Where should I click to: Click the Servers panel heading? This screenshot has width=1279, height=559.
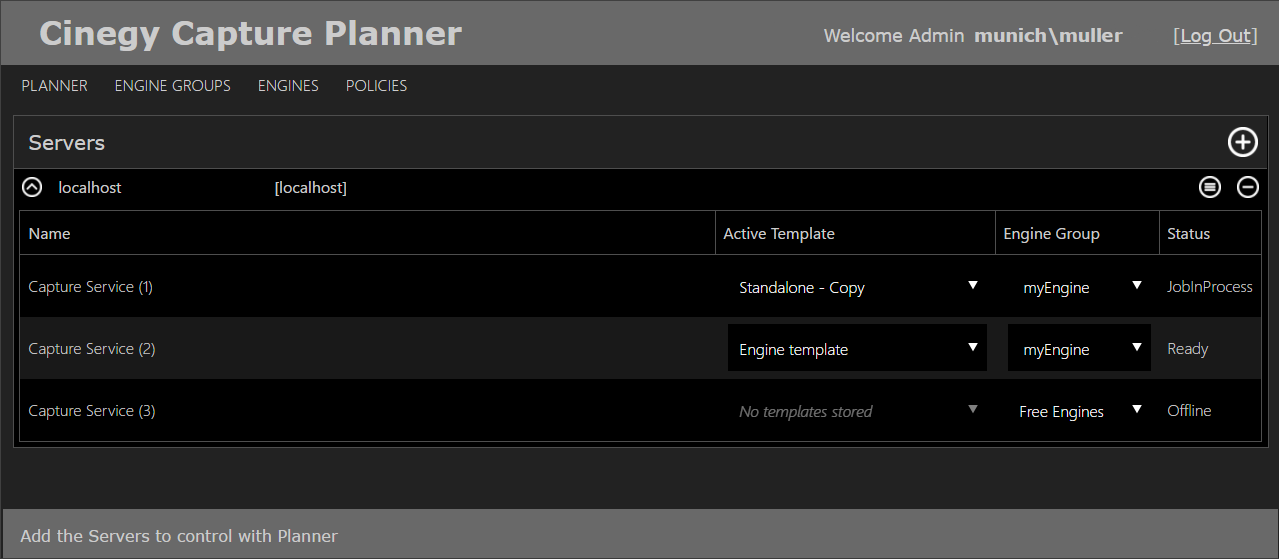tap(67, 143)
